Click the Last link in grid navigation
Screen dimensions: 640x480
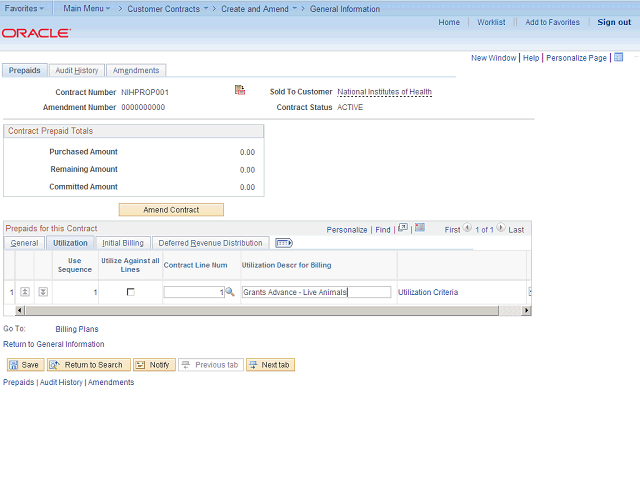click(x=516, y=230)
